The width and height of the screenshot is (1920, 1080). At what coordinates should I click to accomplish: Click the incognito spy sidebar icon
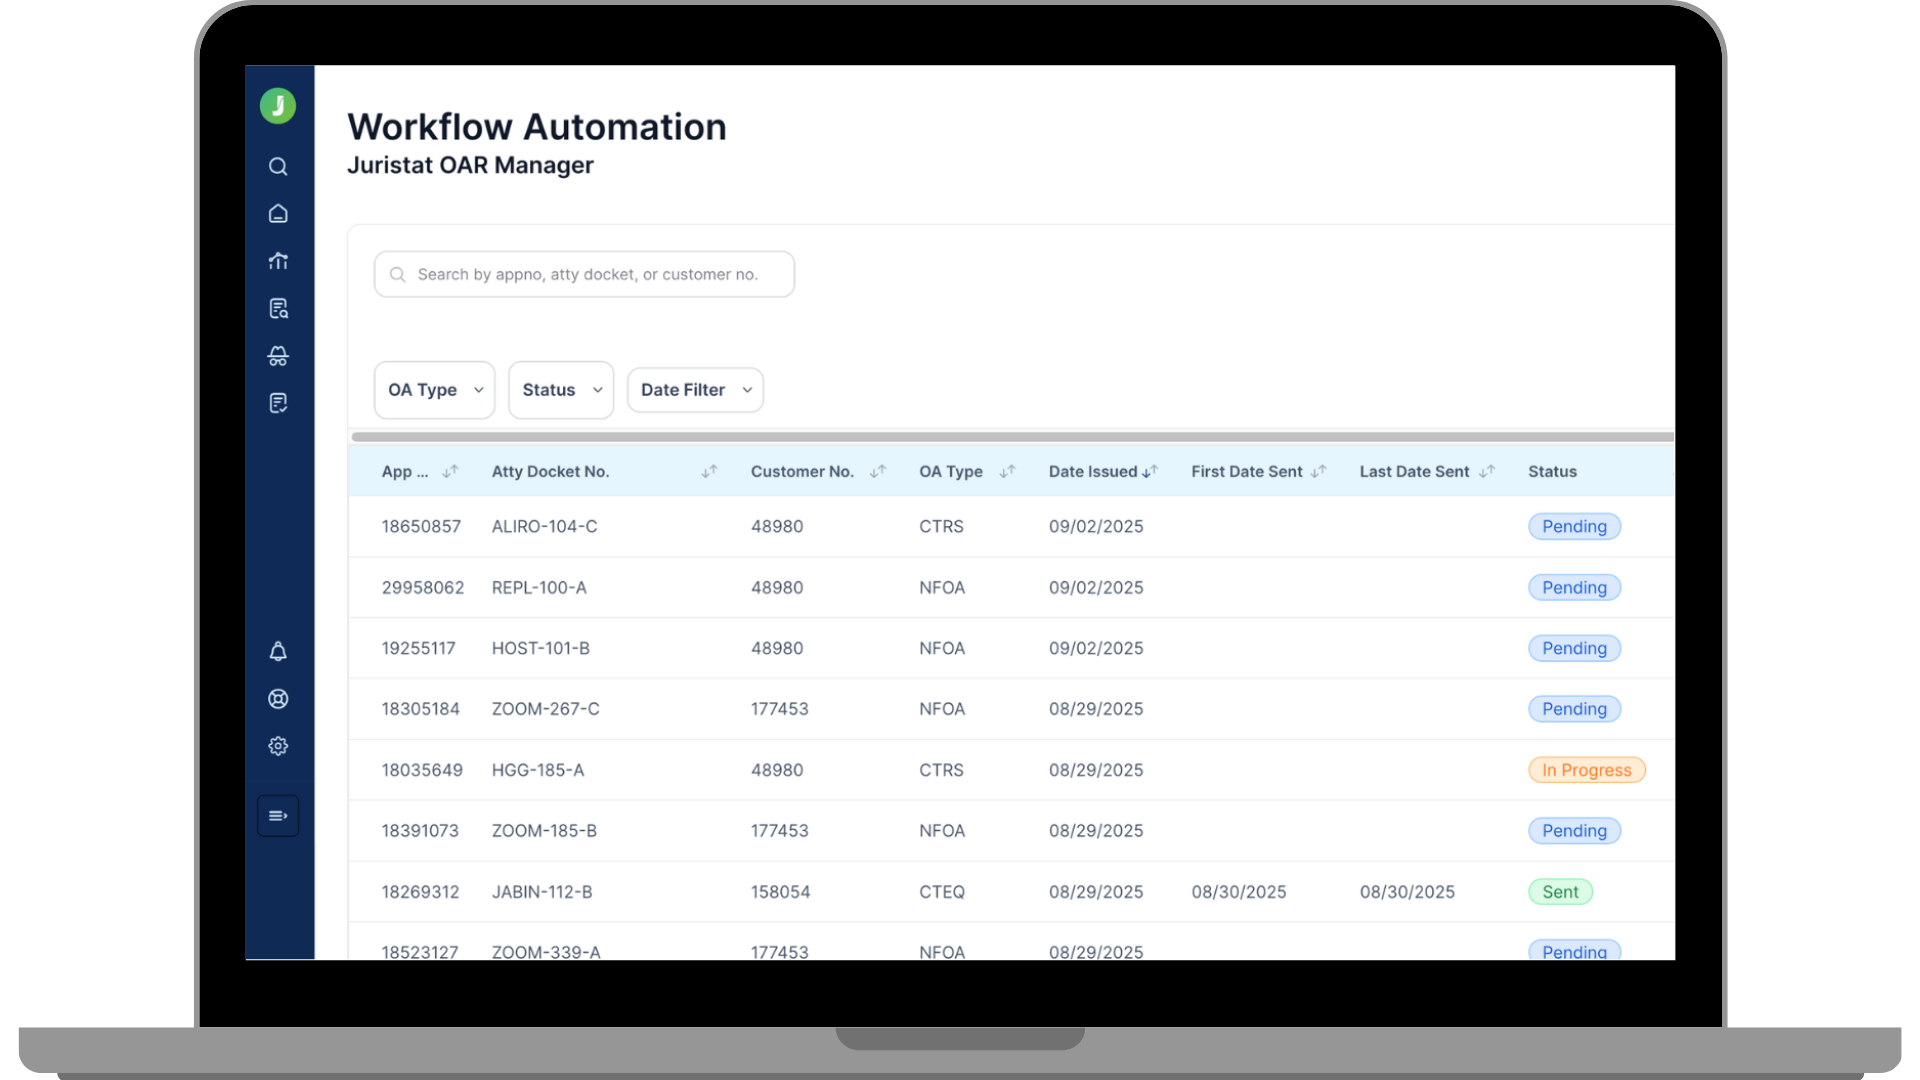click(278, 356)
